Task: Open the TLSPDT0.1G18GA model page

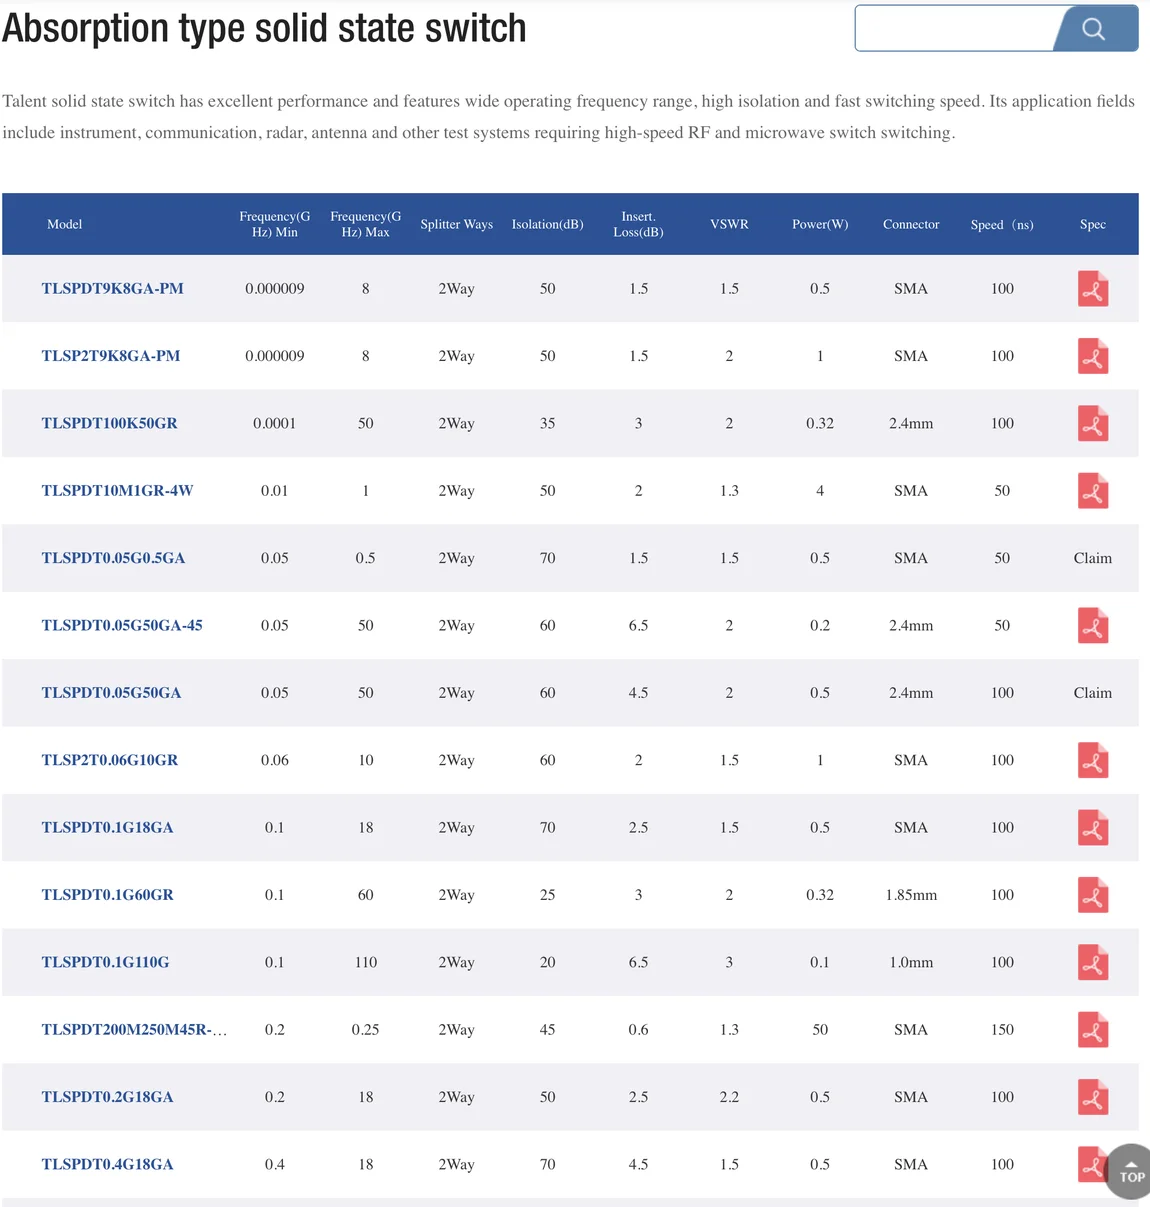Action: pyautogui.click(x=107, y=828)
